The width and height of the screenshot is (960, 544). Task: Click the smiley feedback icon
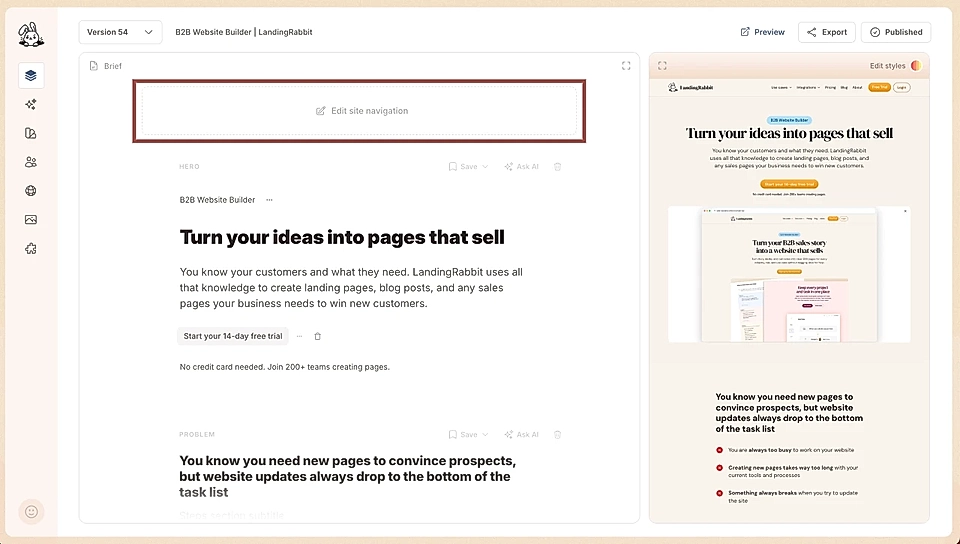31,512
